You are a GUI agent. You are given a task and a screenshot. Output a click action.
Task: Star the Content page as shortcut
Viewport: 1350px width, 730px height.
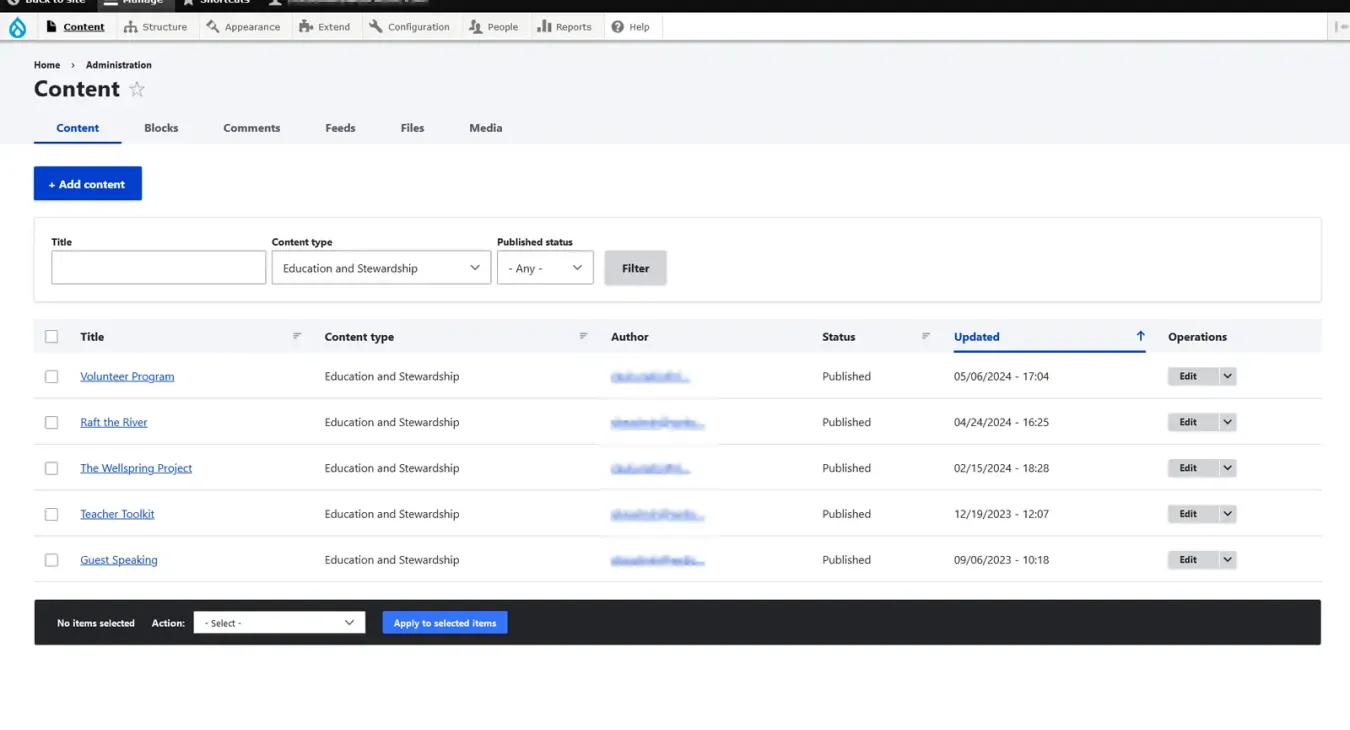click(x=137, y=89)
